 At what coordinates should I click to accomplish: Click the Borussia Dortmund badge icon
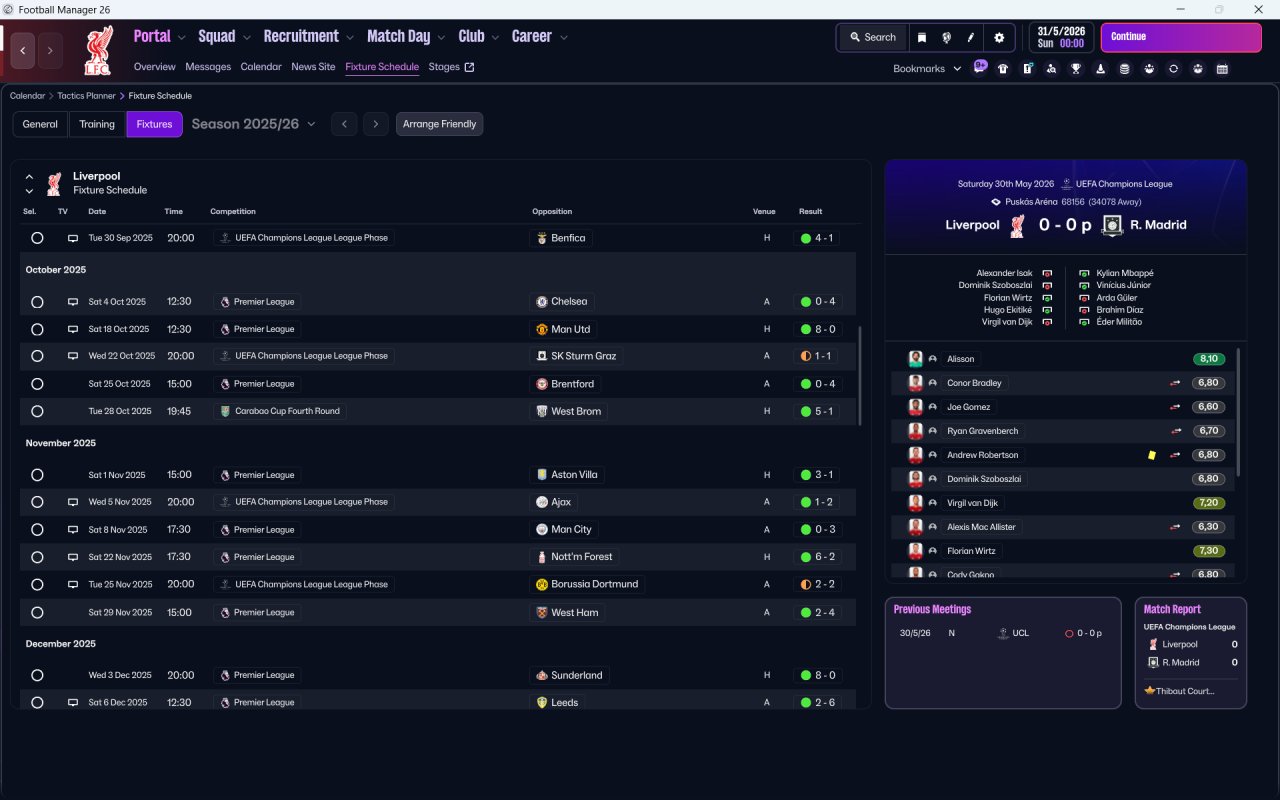click(542, 585)
